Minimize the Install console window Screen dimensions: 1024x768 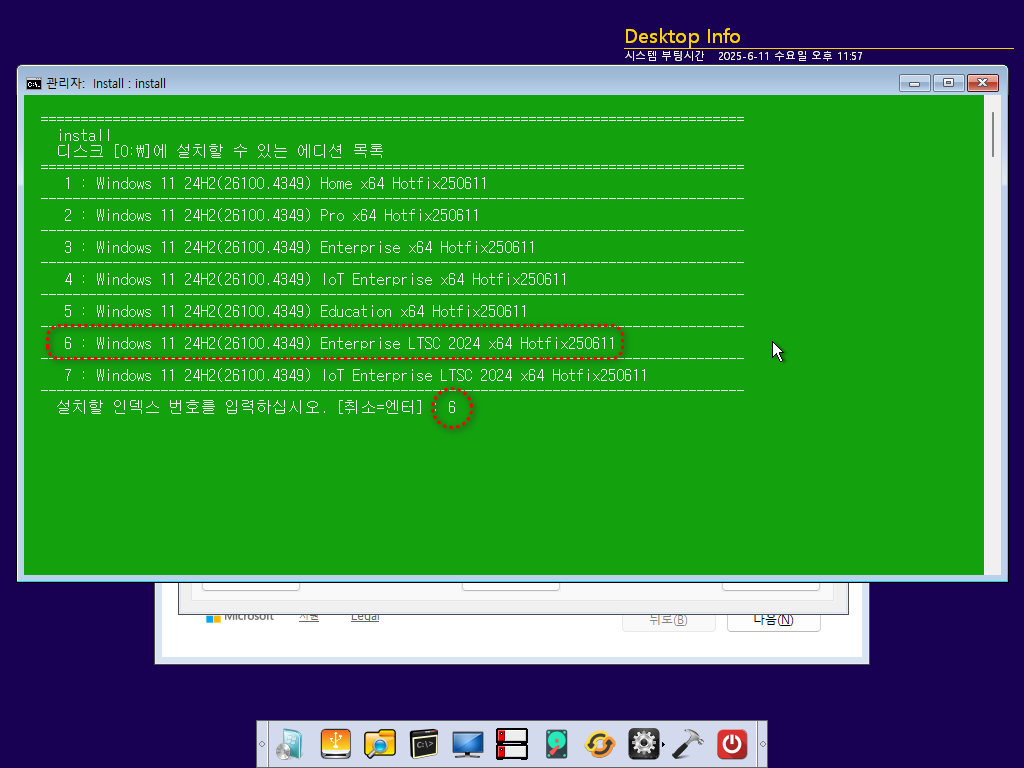coord(914,83)
